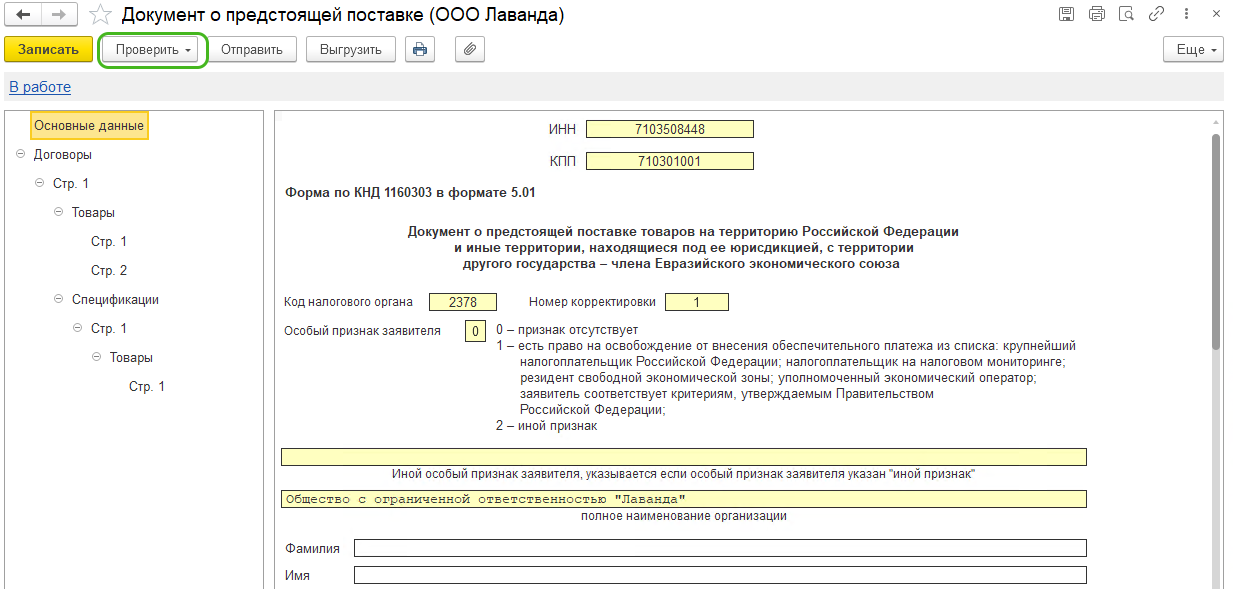
Task: Collapse the Товары node under Договоры
Action: tap(59, 213)
